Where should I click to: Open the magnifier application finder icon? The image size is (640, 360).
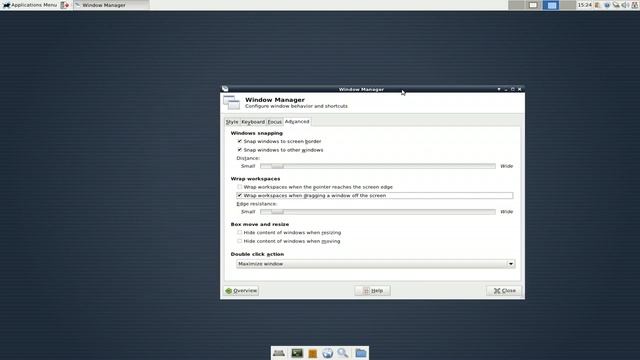coord(343,353)
